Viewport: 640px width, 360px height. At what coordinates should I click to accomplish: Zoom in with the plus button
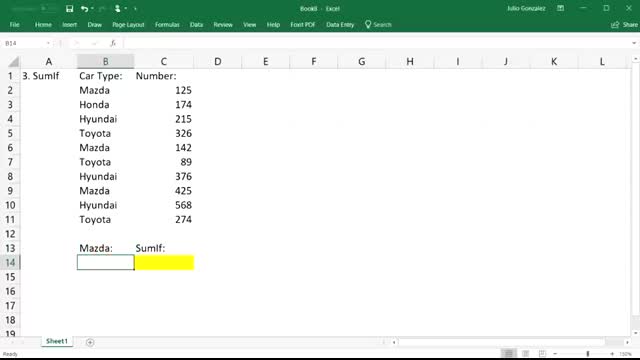612,354
